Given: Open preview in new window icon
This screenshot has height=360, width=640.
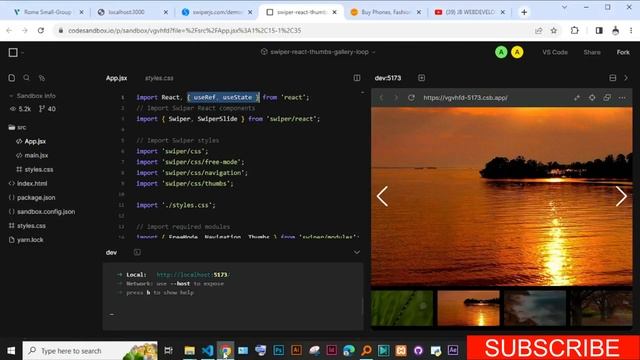Looking at the screenshot, I should 607,98.
